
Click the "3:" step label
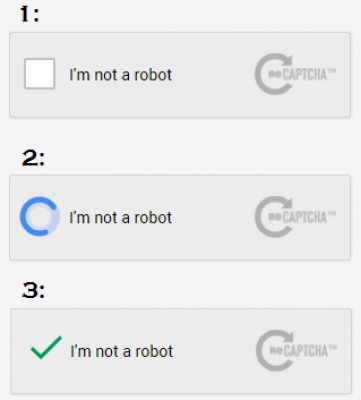coord(33,291)
